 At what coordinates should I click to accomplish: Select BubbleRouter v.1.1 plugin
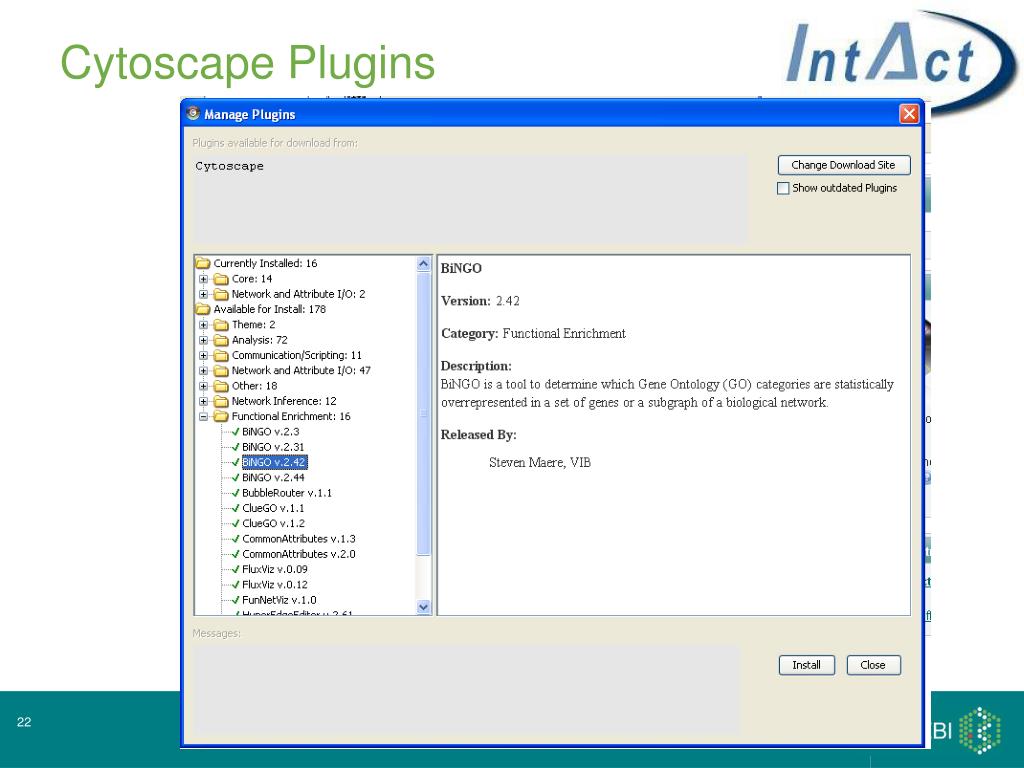point(287,493)
